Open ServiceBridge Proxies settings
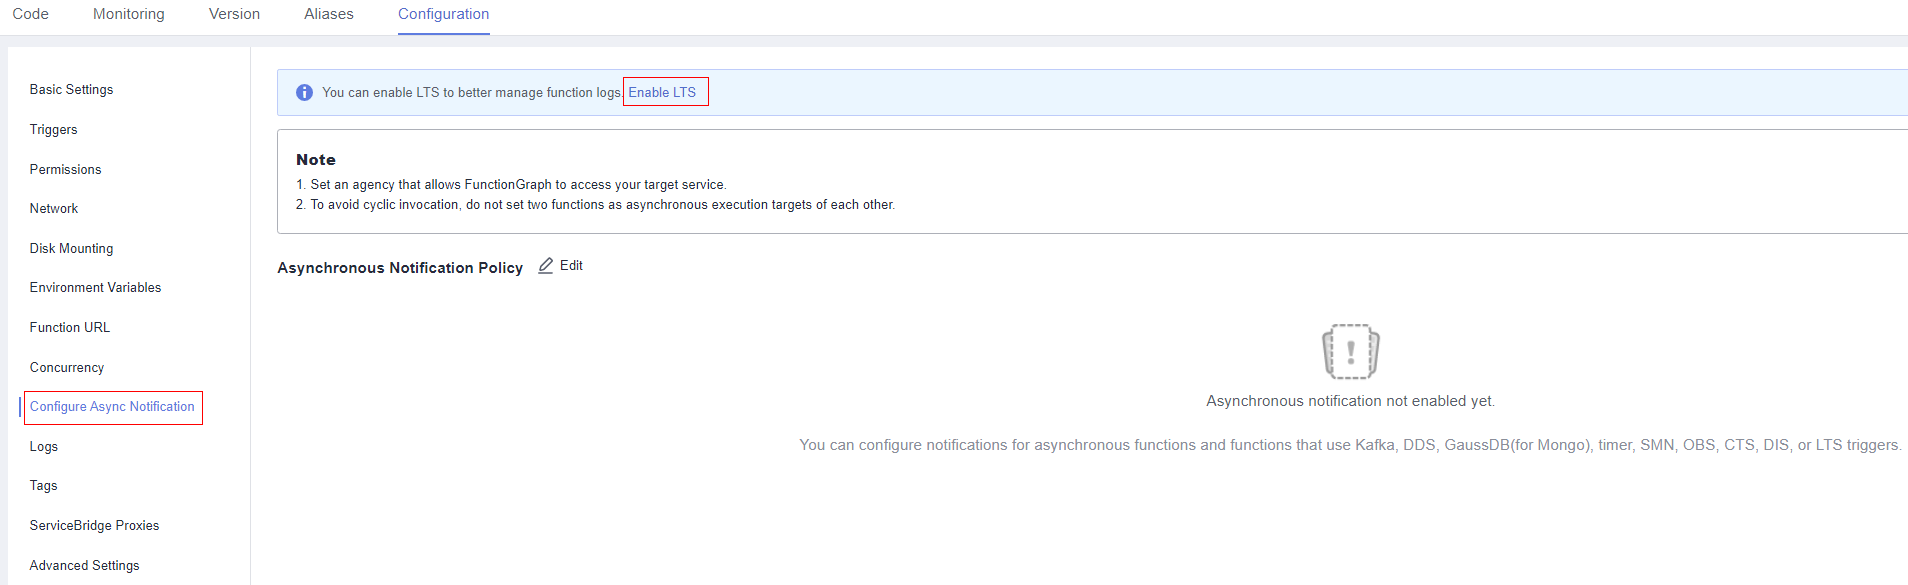The image size is (1908, 585). click(94, 526)
